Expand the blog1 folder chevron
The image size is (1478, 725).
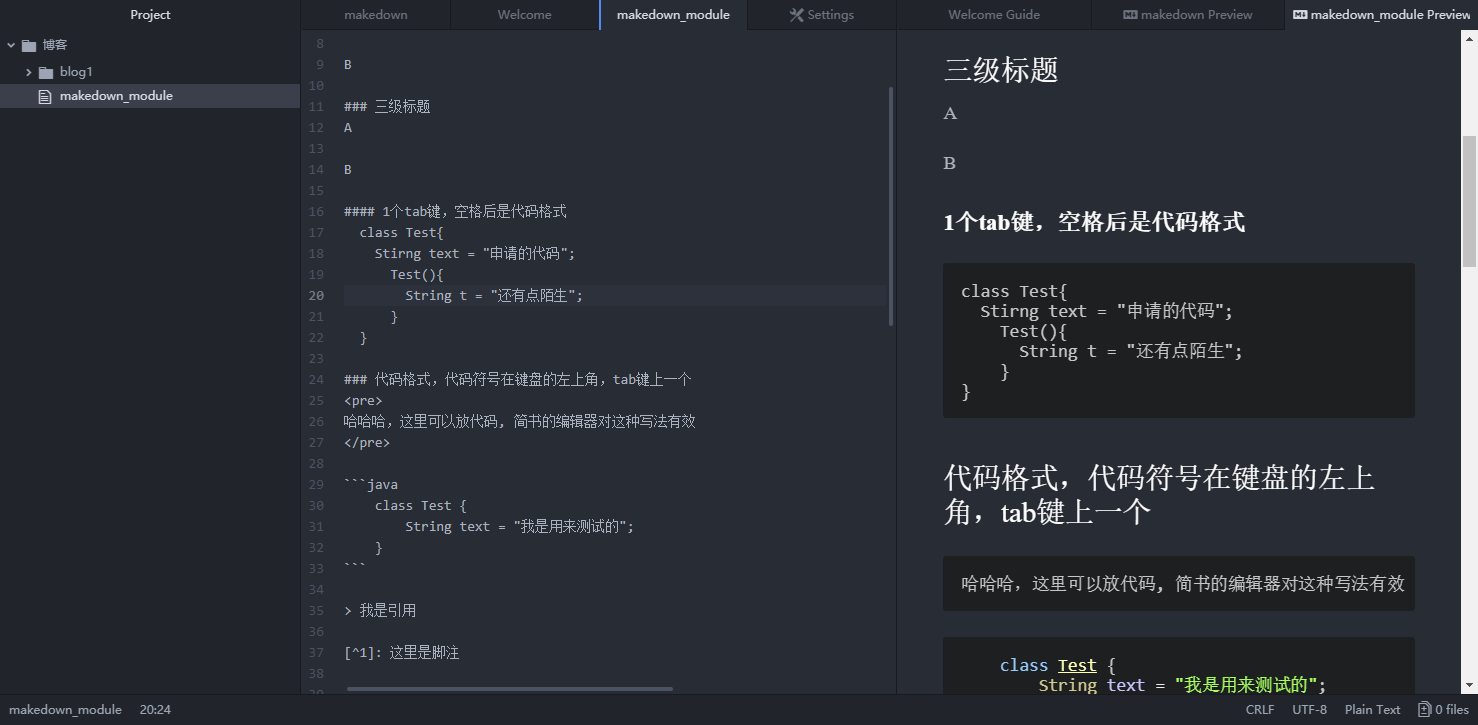(x=29, y=72)
